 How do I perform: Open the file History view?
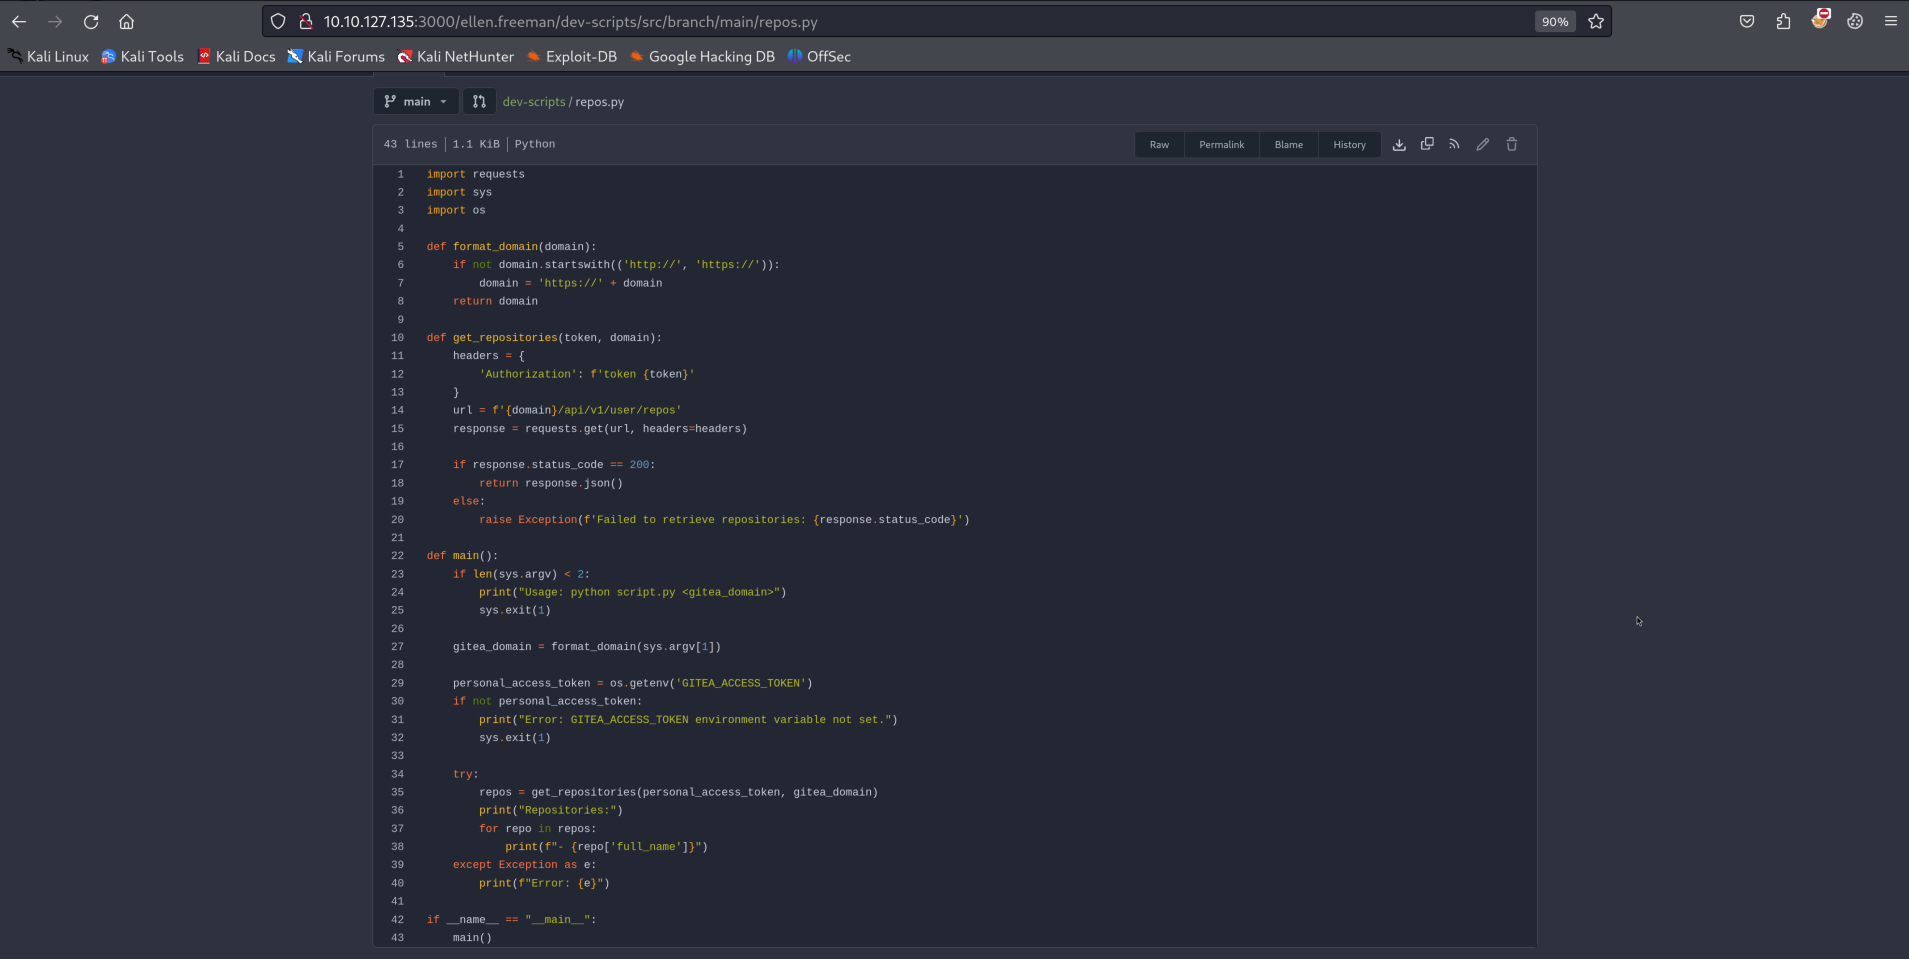pyautogui.click(x=1349, y=145)
